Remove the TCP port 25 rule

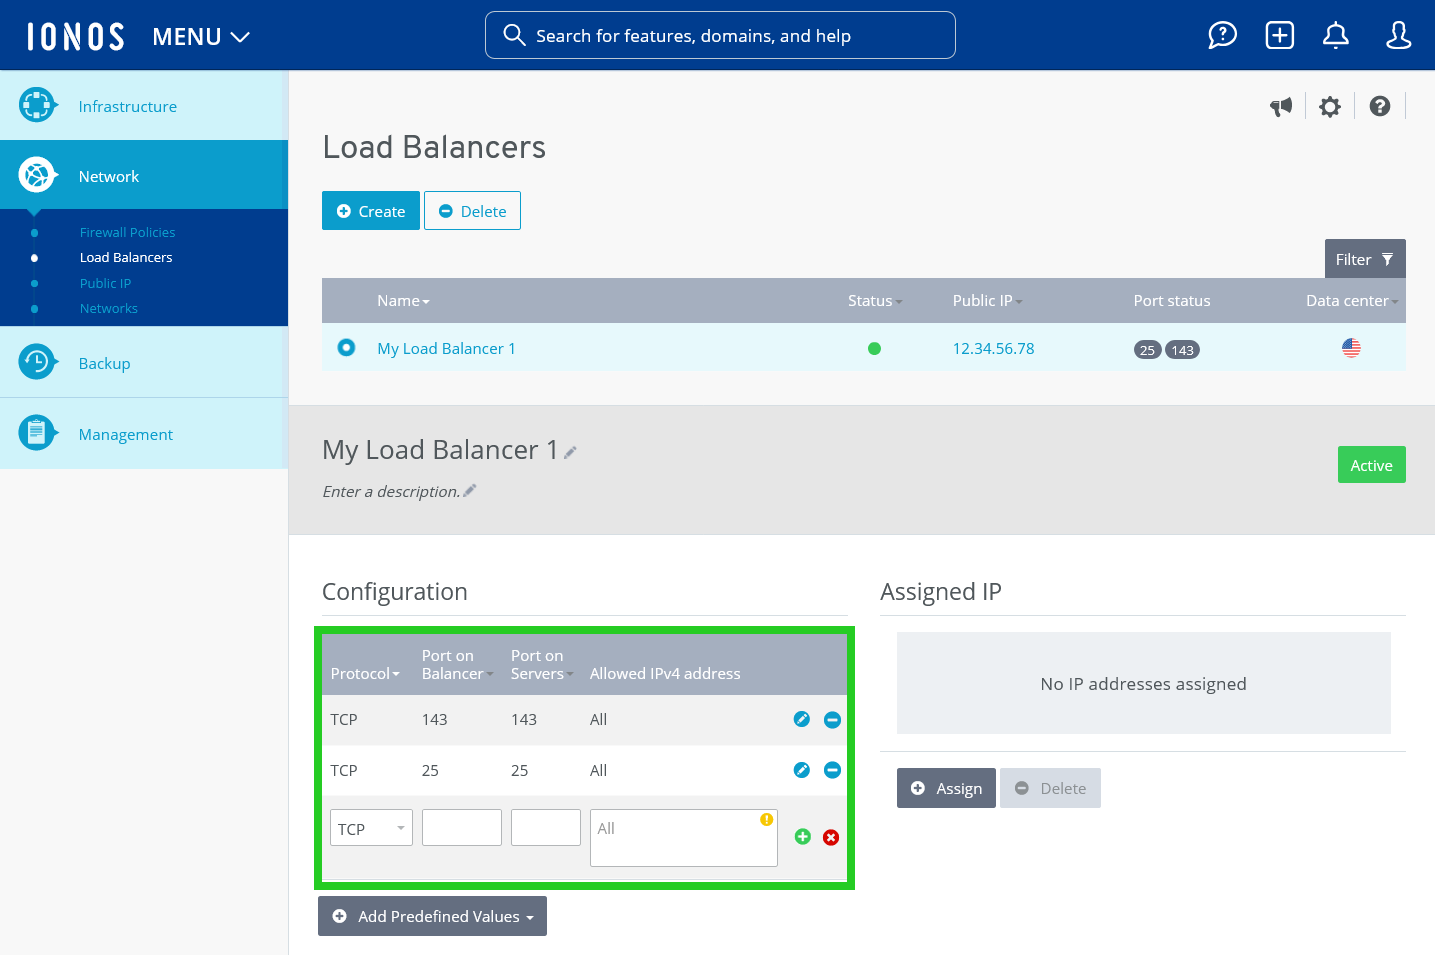point(832,770)
